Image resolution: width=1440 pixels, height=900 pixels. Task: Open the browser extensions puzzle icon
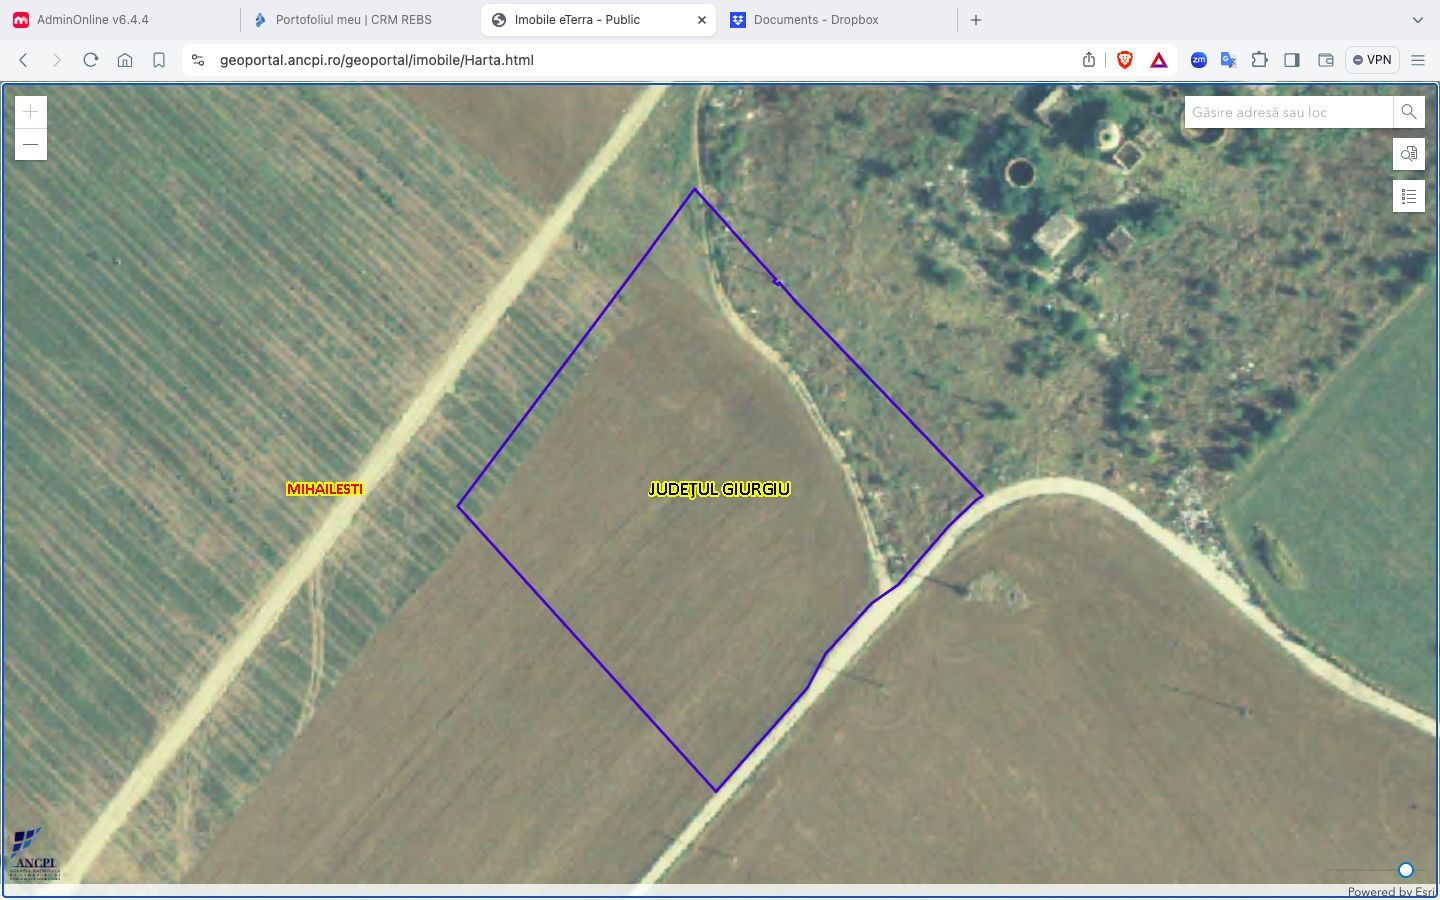[1260, 60]
